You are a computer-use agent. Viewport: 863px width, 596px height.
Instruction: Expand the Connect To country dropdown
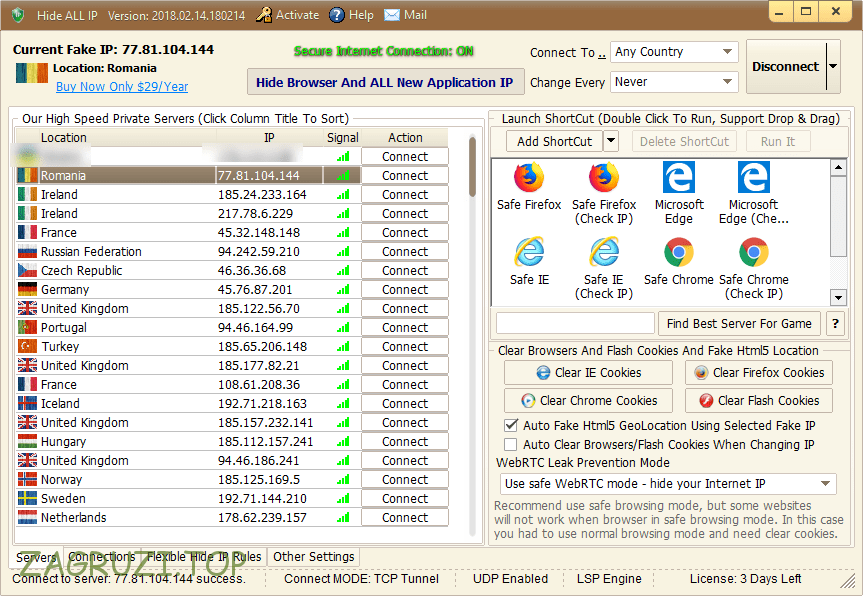(x=673, y=52)
